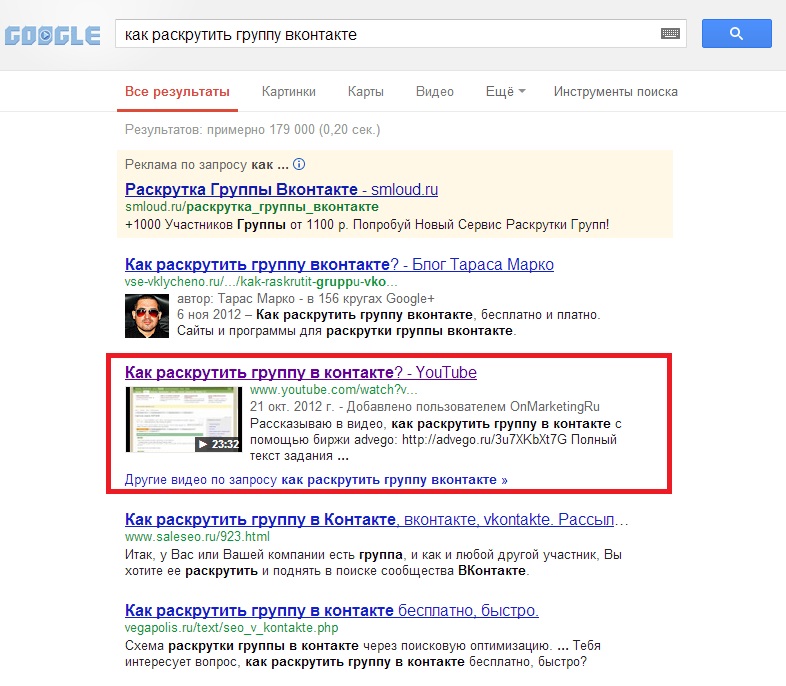Viewport: 786px width, 686px height.
Task: Click the vse-vklycheno.ru green URL
Action: pyautogui.click(x=261, y=282)
